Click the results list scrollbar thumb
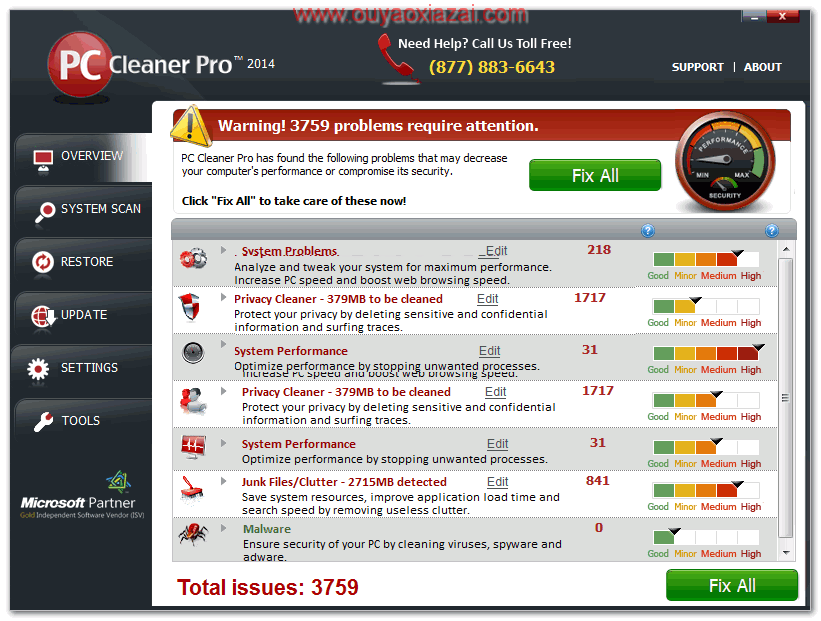 click(x=785, y=398)
